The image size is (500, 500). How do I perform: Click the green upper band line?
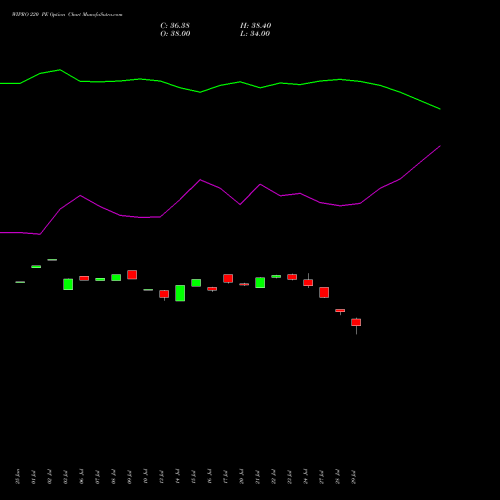(220, 85)
